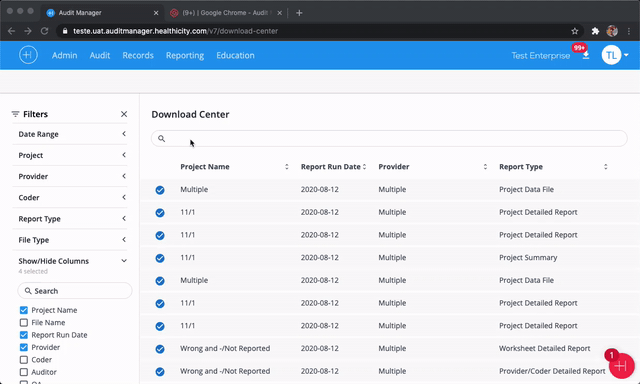
Task: Click the Project Summary report type cell
Action: tap(528, 257)
